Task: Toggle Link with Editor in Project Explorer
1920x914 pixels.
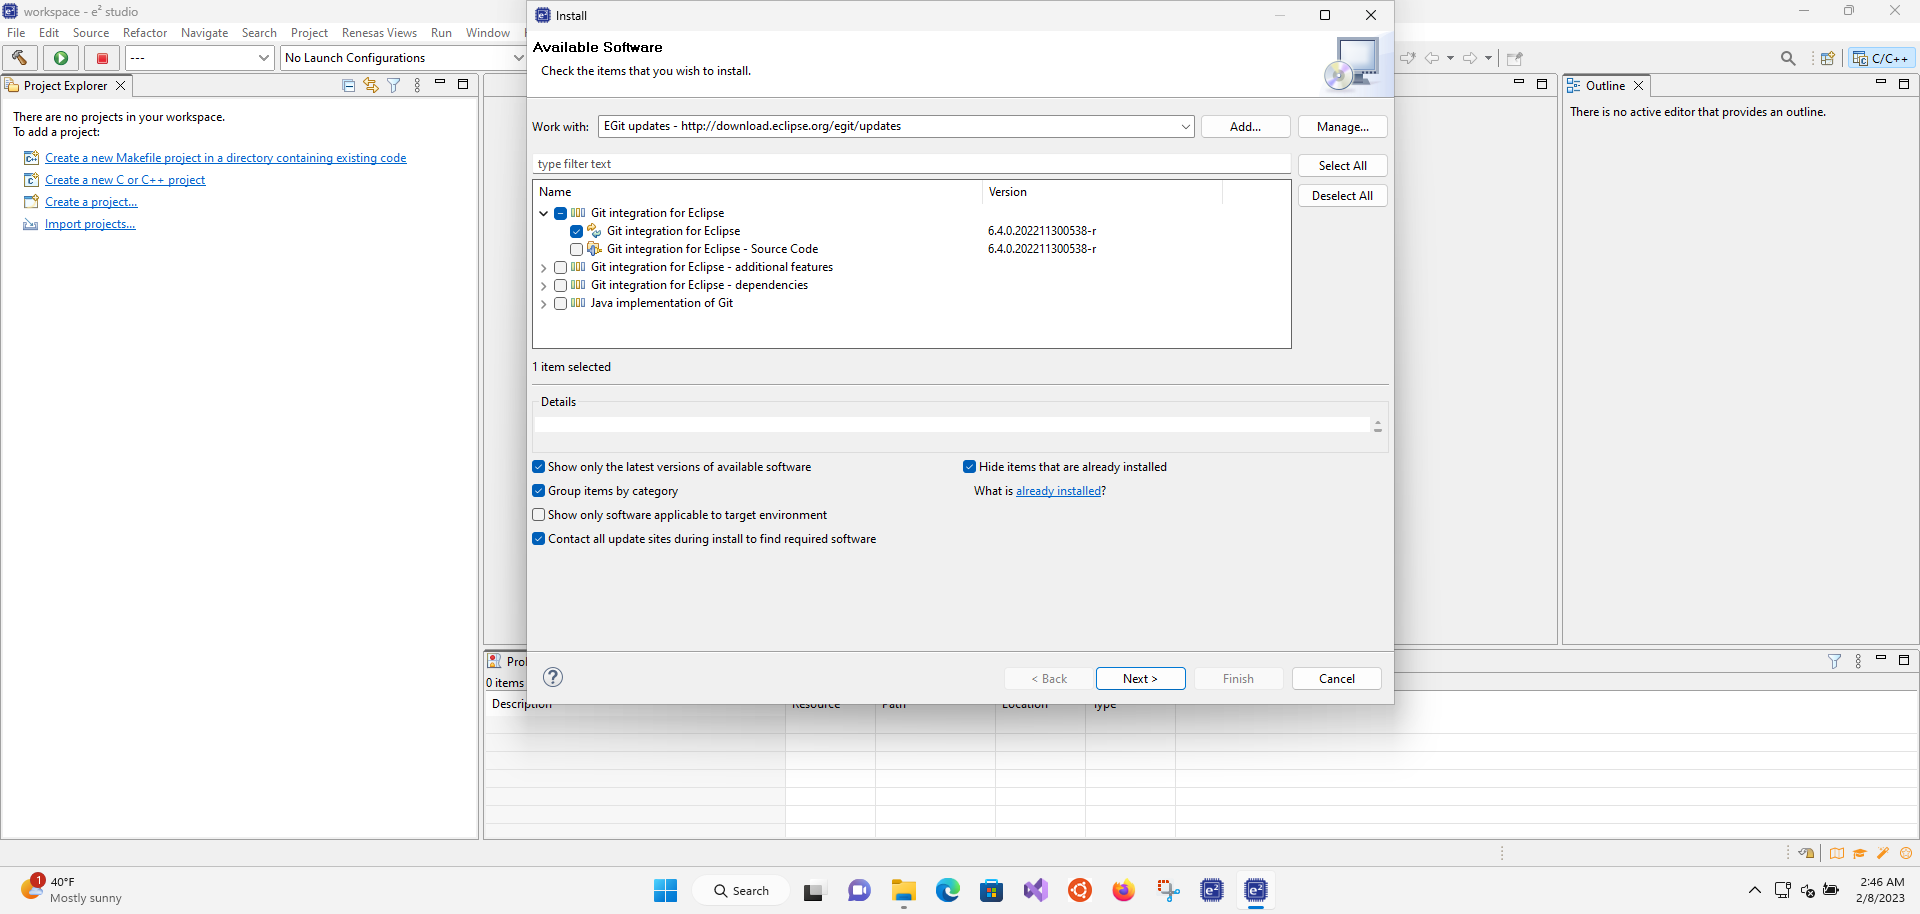Action: tap(371, 86)
